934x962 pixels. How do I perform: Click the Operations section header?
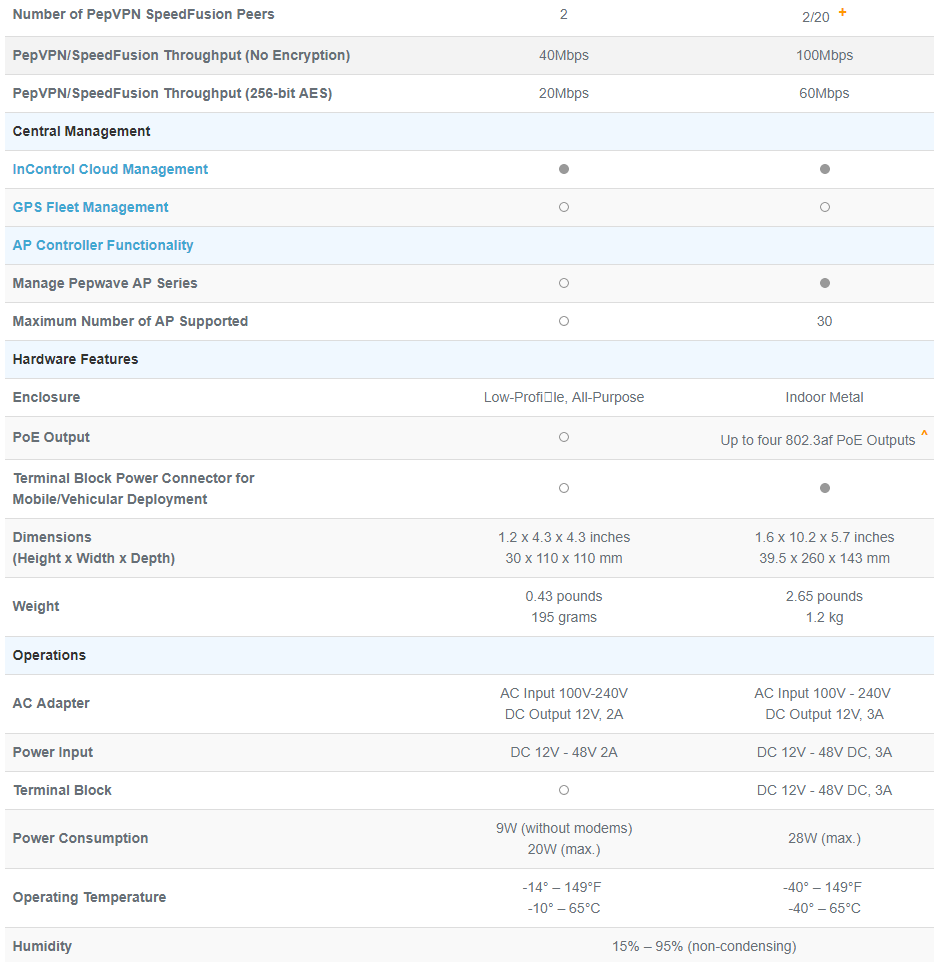(x=49, y=655)
